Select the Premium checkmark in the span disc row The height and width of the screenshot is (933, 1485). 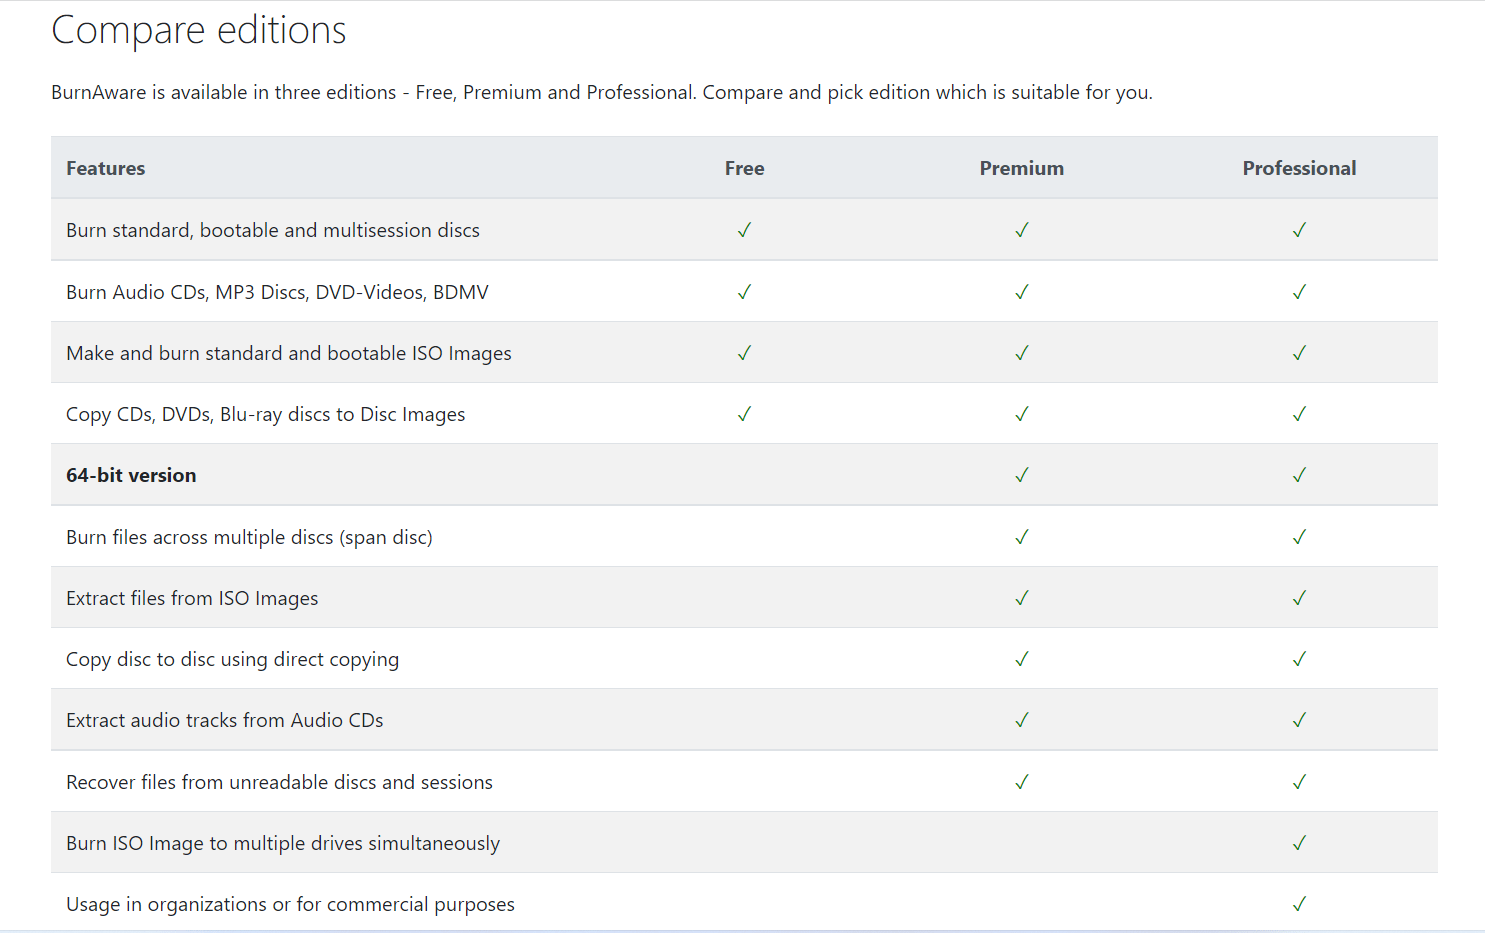pyautogui.click(x=1021, y=537)
